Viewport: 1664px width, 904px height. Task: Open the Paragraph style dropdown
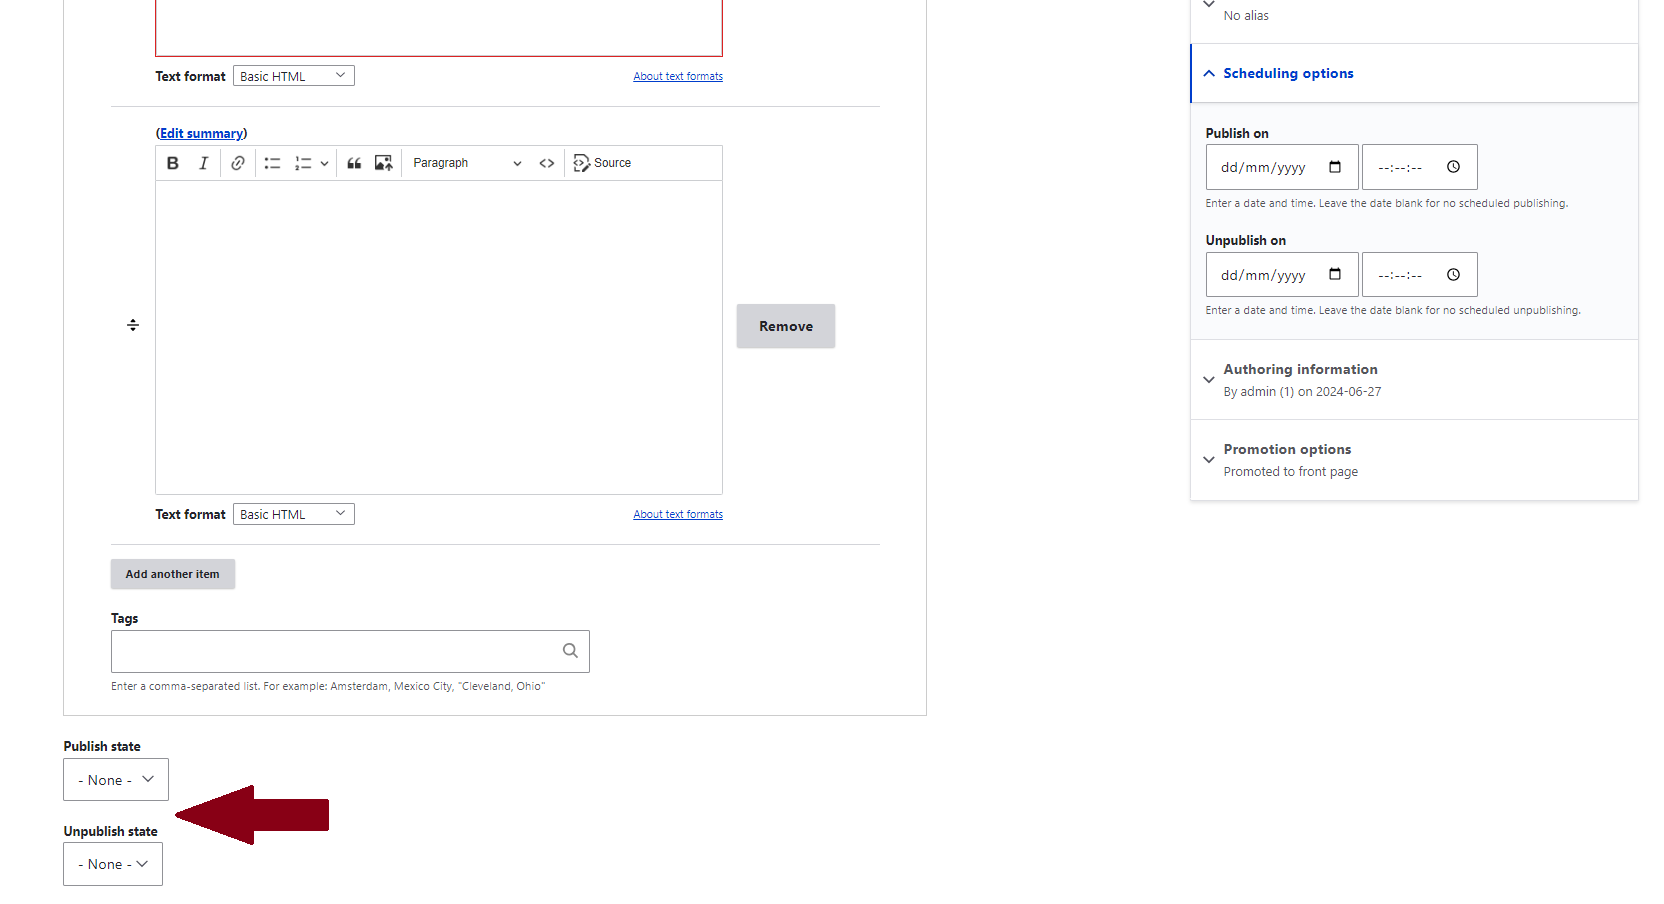(x=465, y=162)
